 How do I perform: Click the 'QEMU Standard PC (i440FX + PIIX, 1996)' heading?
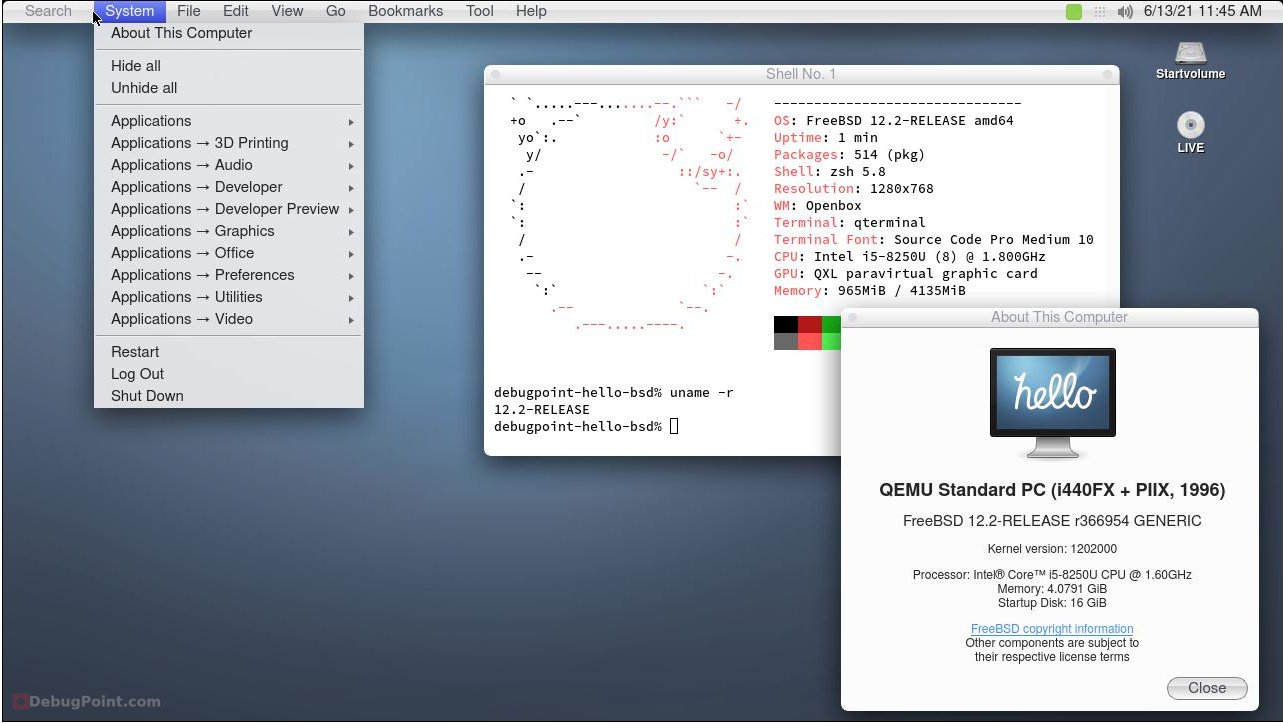[1052, 490]
